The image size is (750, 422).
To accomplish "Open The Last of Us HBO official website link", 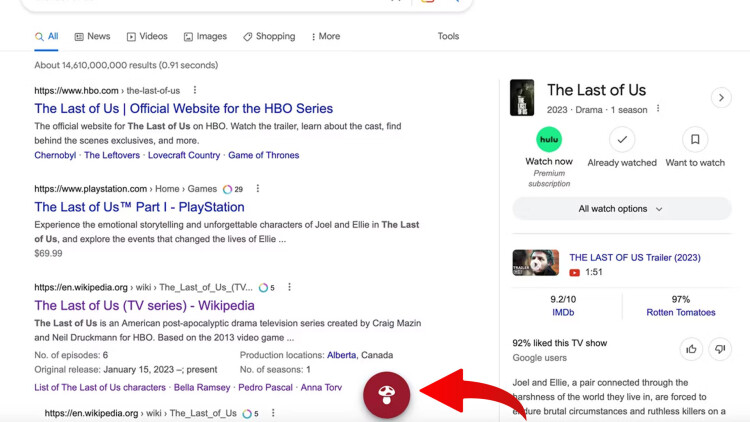I will click(184, 109).
